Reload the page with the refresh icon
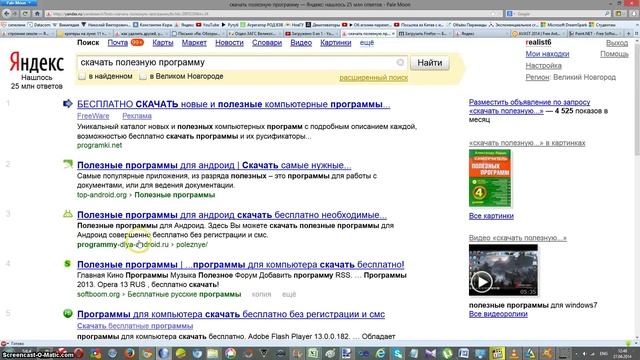Viewport: 640px width, 360px height. [25, 13]
